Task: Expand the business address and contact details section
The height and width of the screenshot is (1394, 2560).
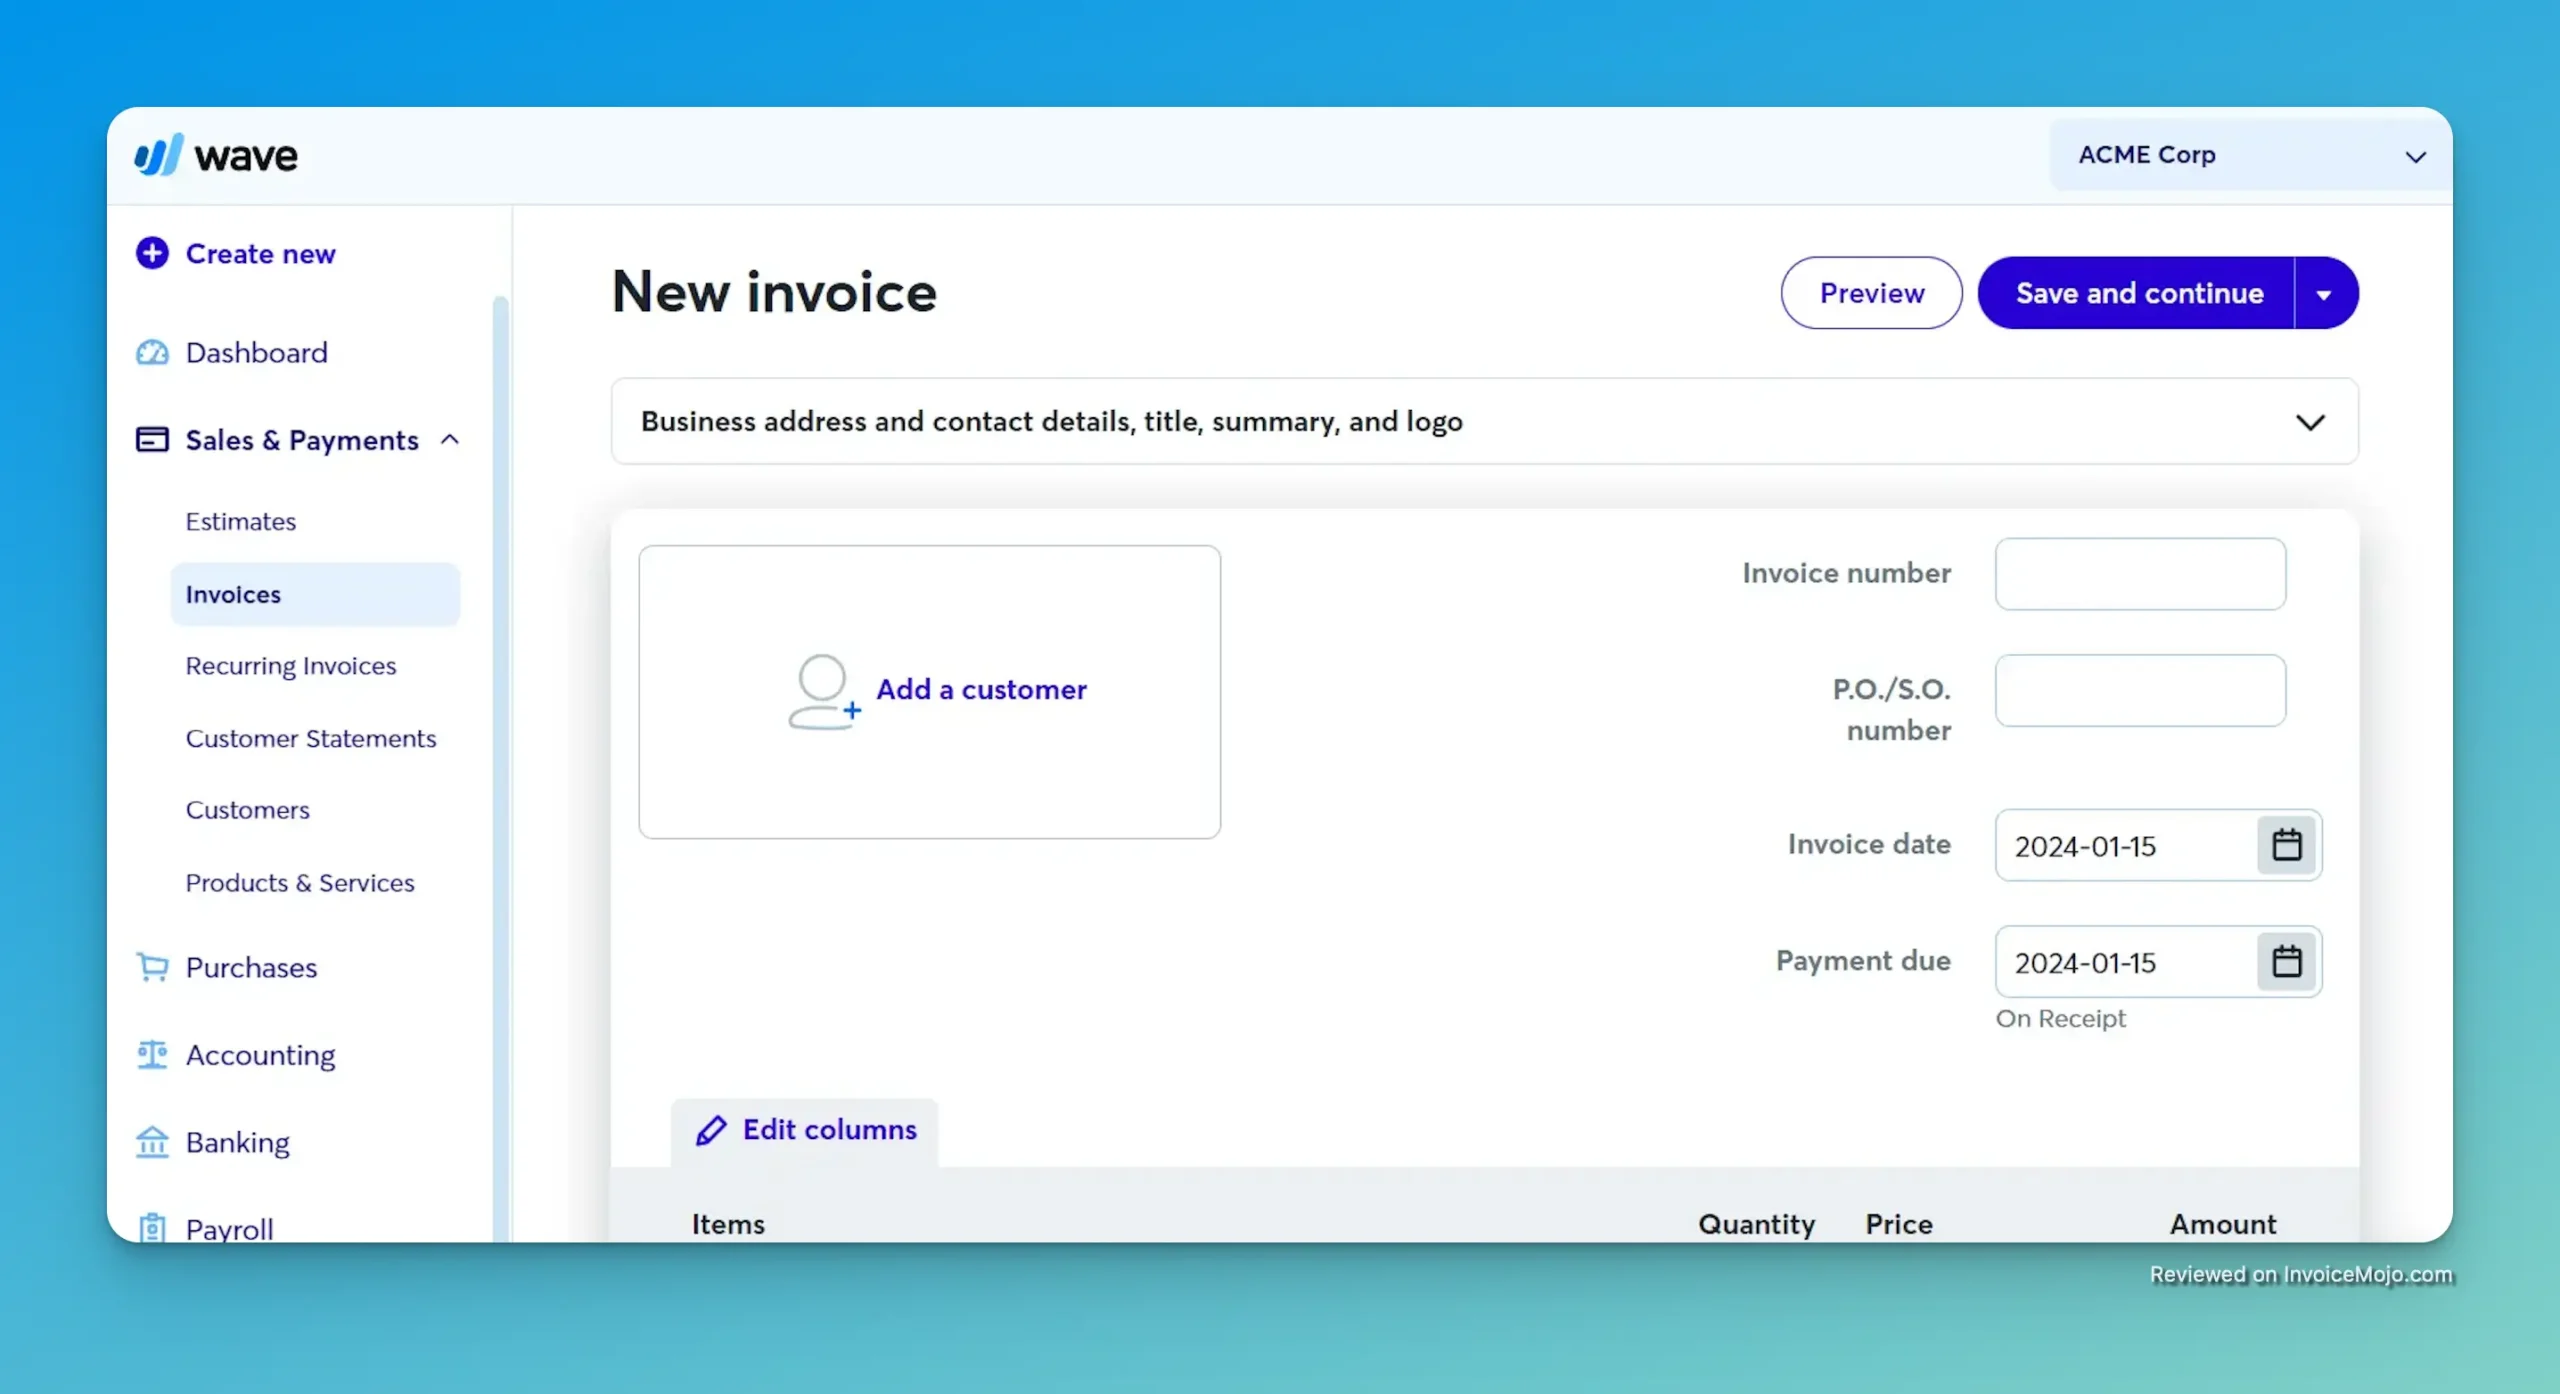Action: point(2311,421)
